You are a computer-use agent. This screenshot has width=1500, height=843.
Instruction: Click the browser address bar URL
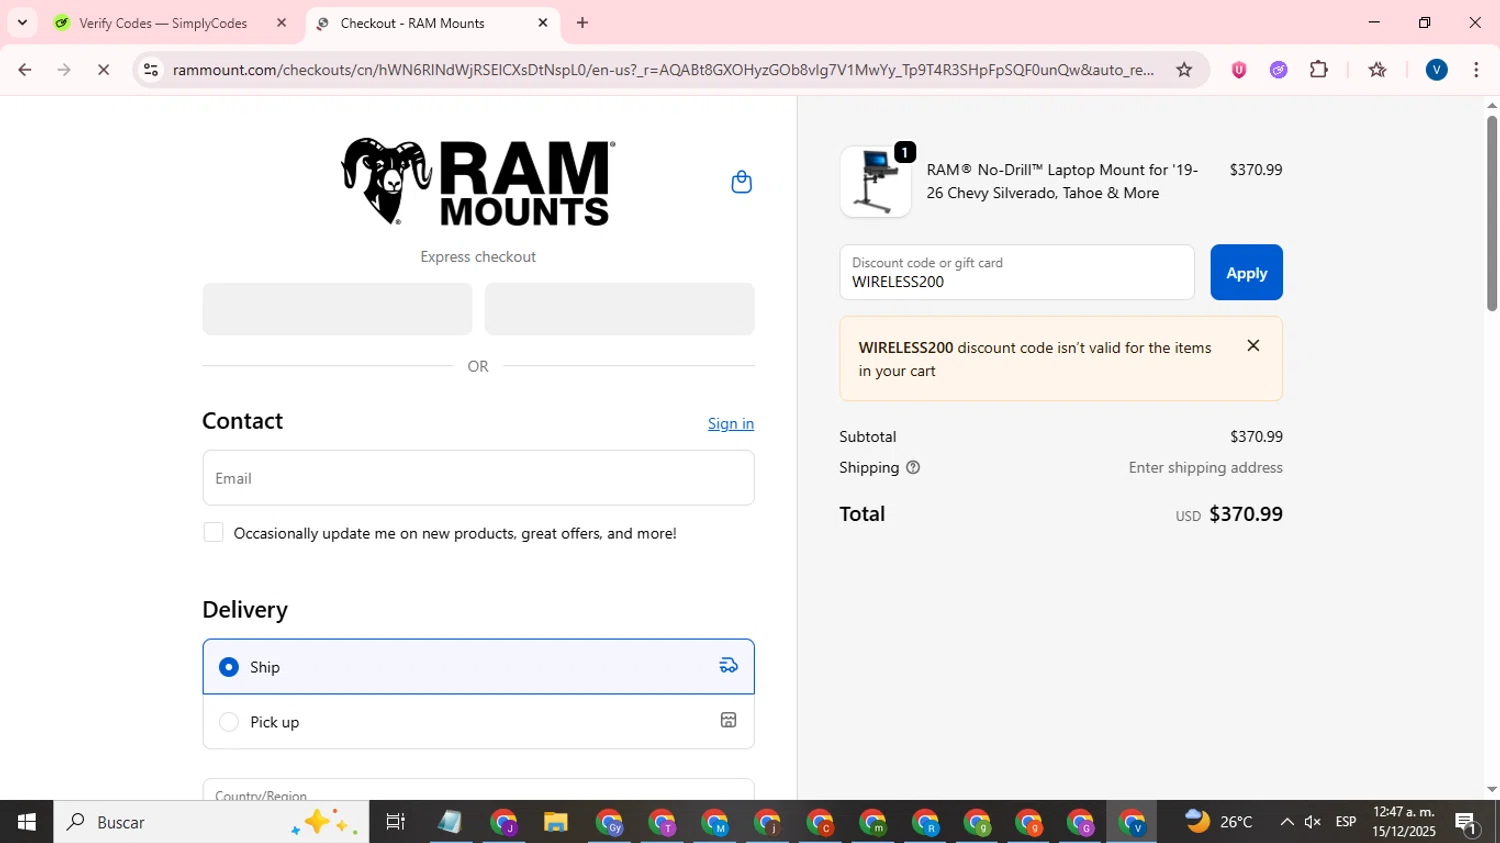pos(663,70)
